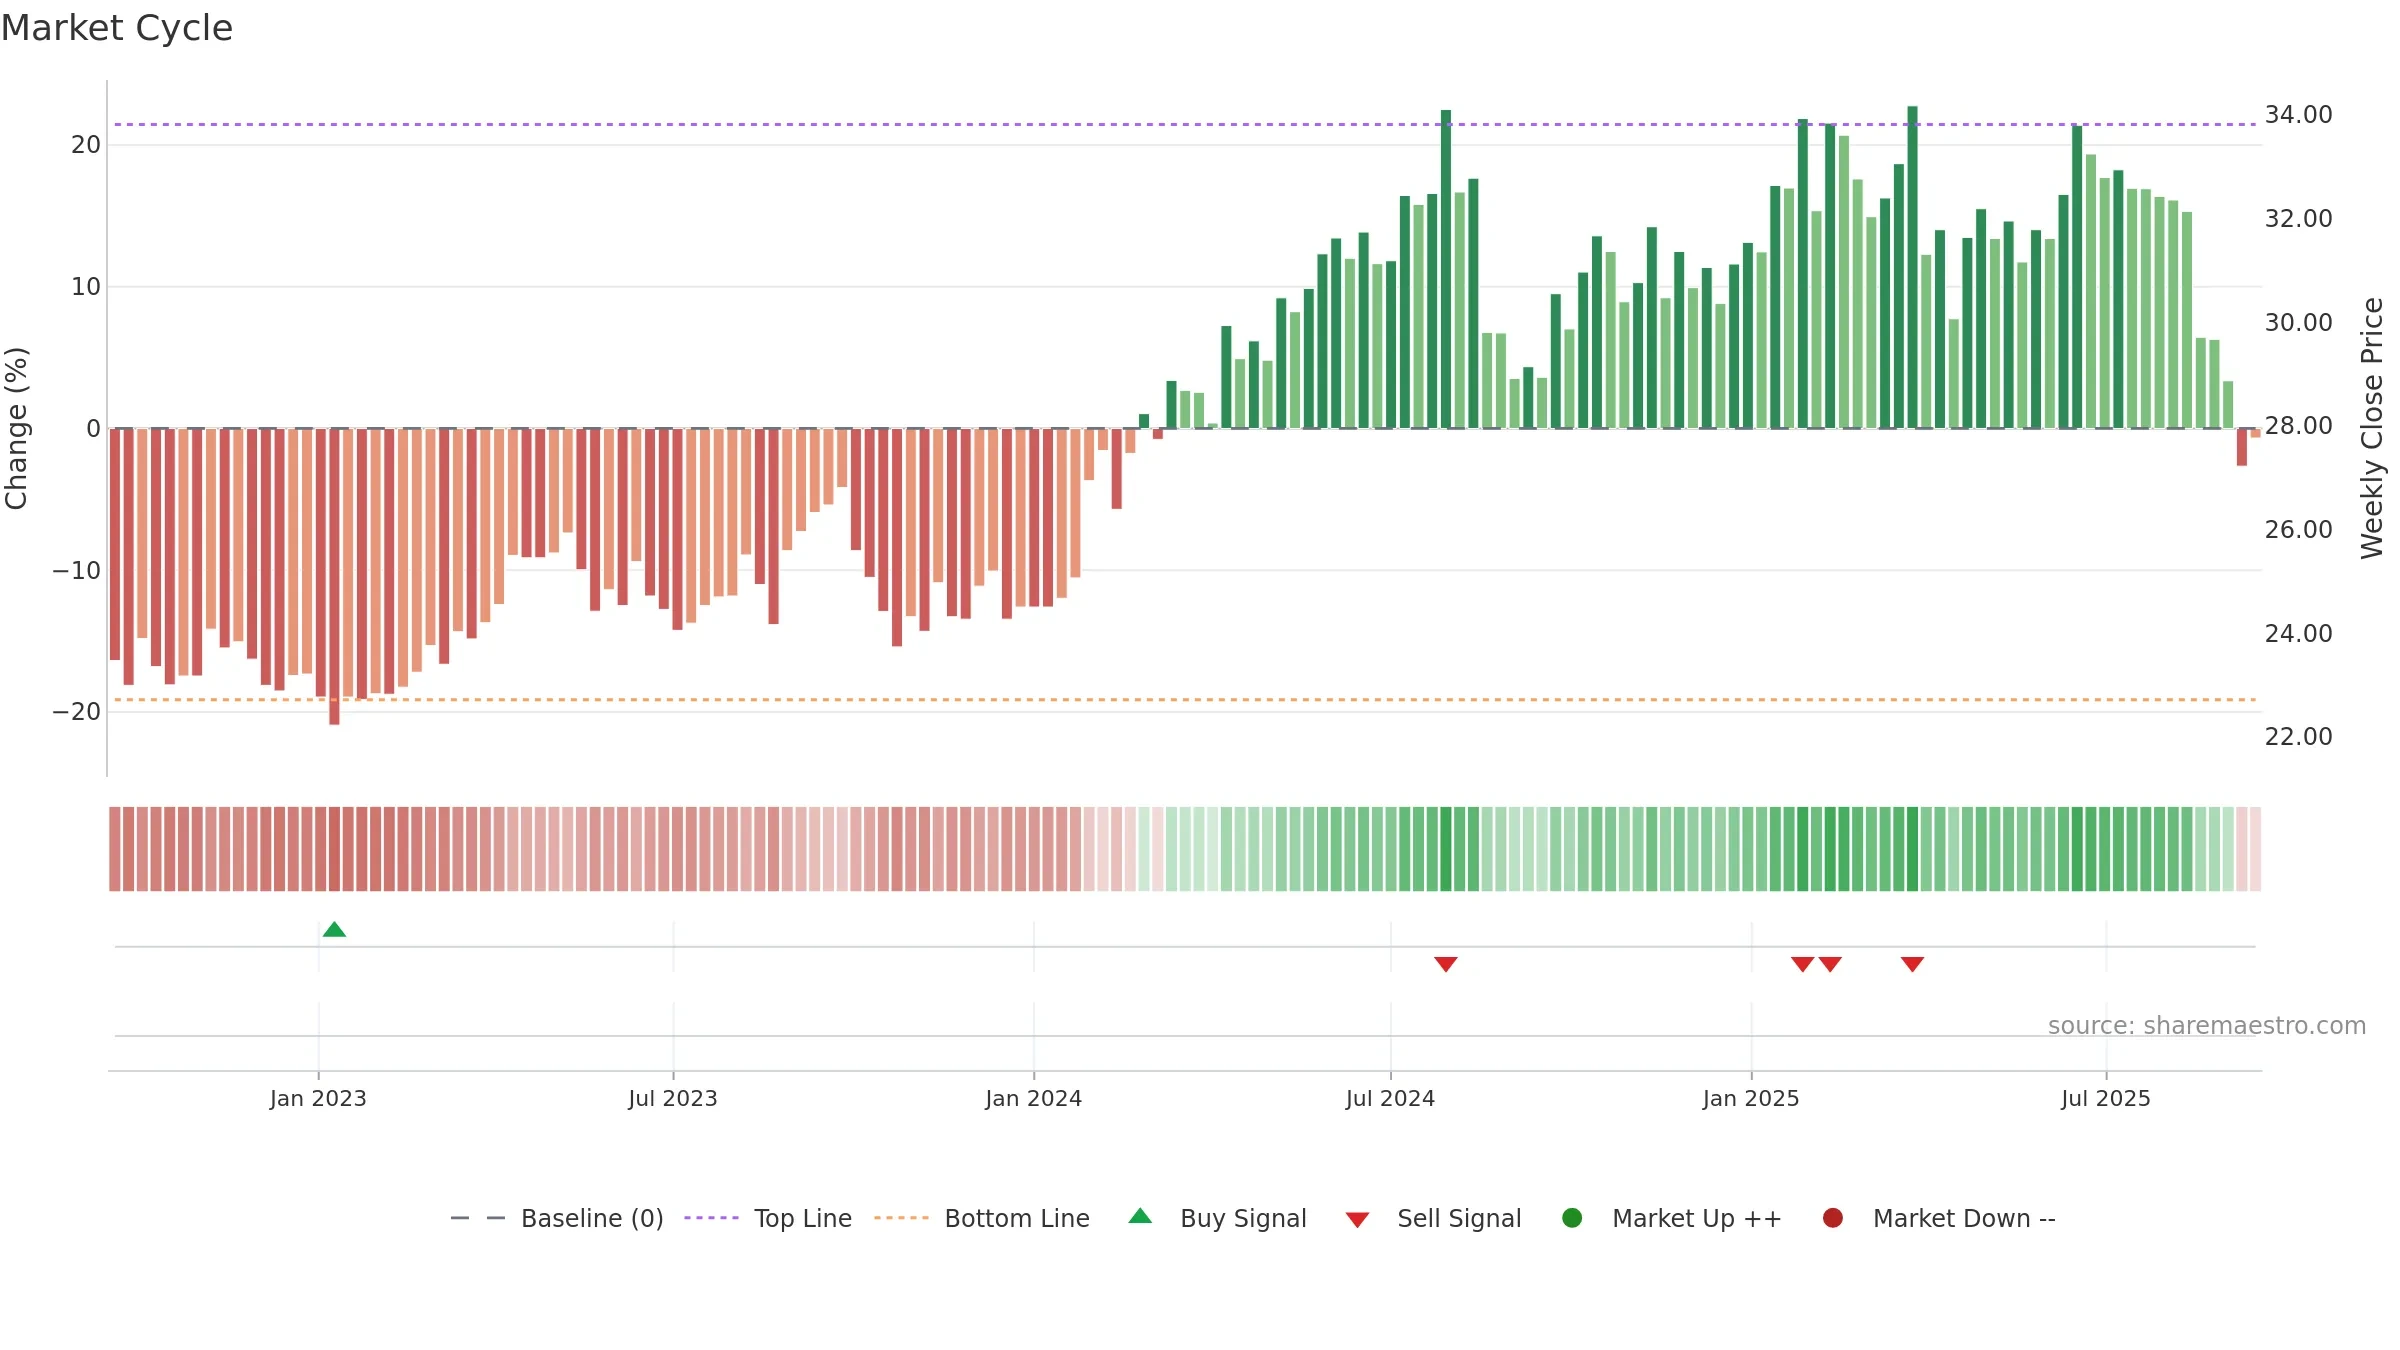Toggle the Market Down -- legend item

pos(1938,1218)
